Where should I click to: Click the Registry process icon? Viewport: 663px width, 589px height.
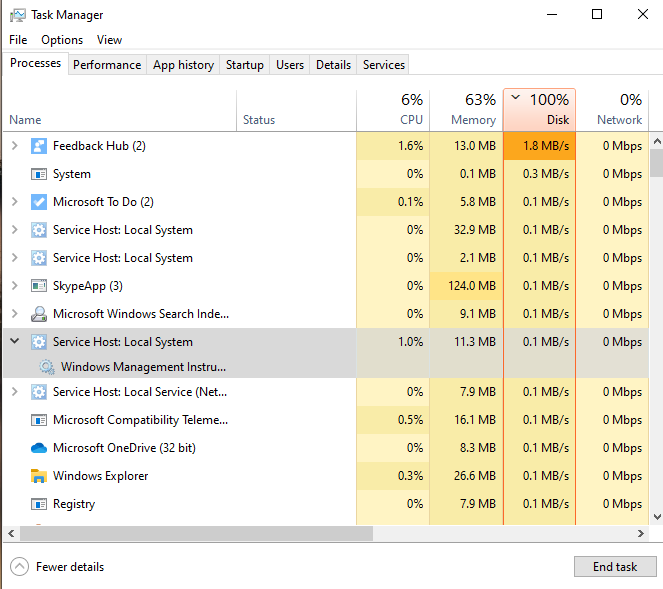click(38, 504)
